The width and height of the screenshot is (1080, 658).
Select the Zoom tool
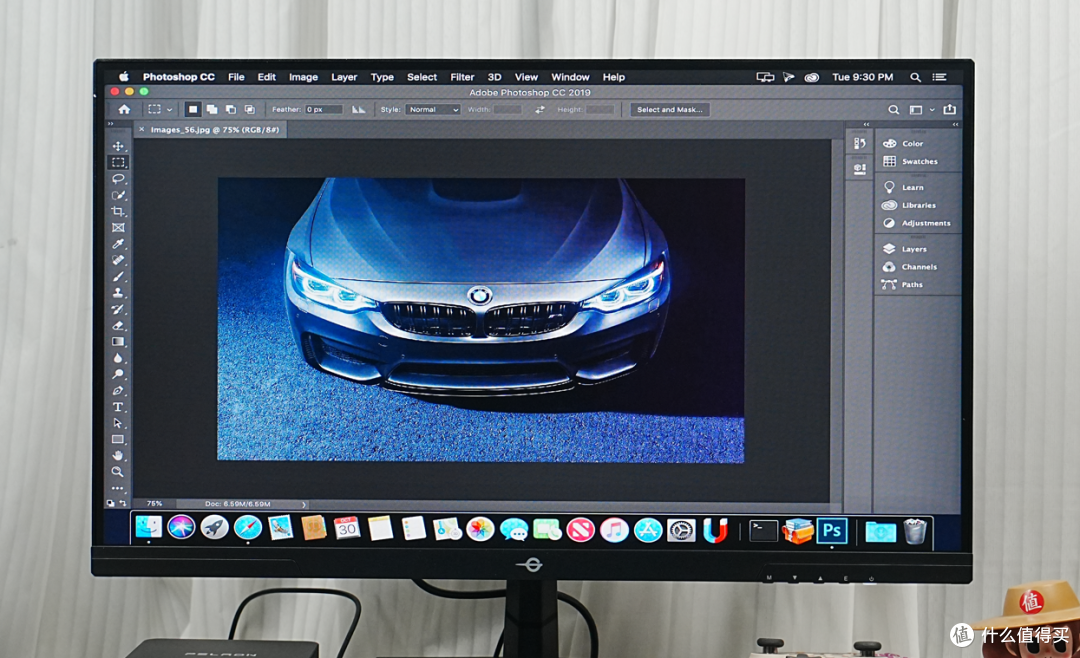(x=118, y=472)
